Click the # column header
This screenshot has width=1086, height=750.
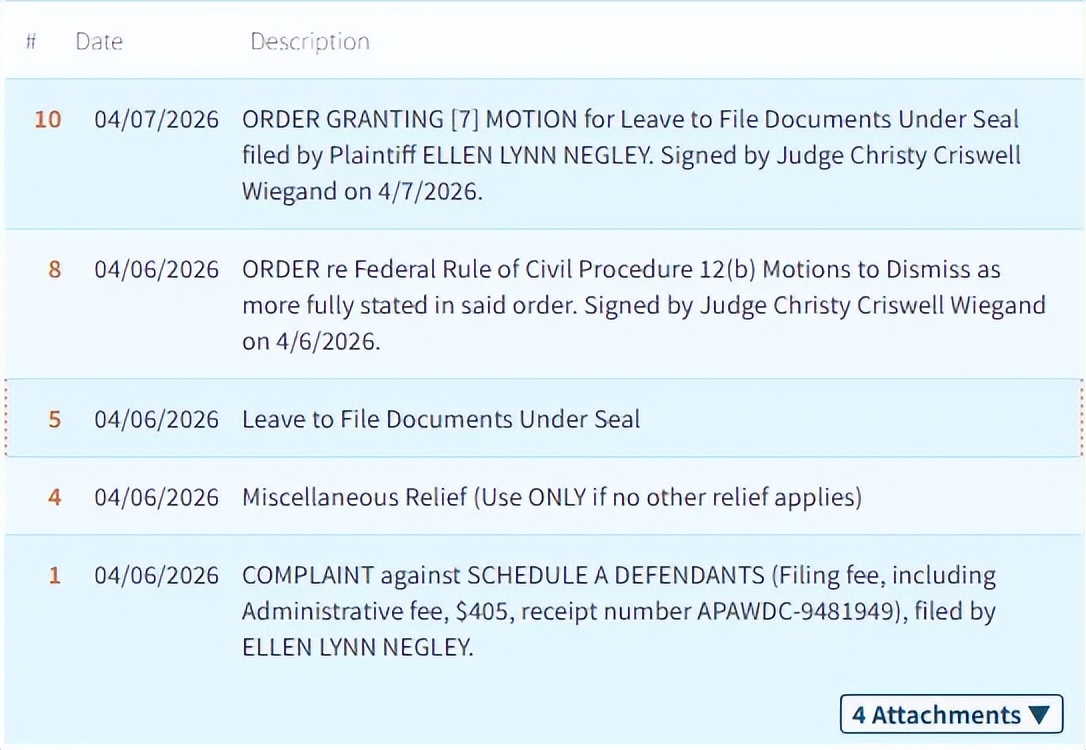[31, 42]
